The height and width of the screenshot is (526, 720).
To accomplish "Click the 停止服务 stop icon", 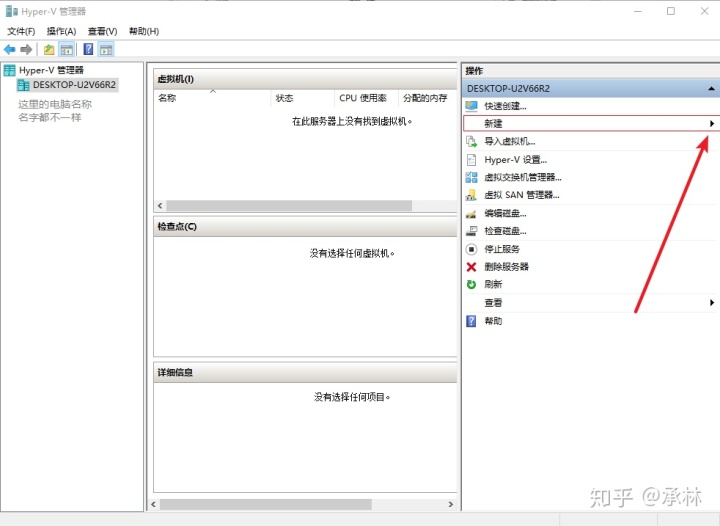I will point(471,249).
